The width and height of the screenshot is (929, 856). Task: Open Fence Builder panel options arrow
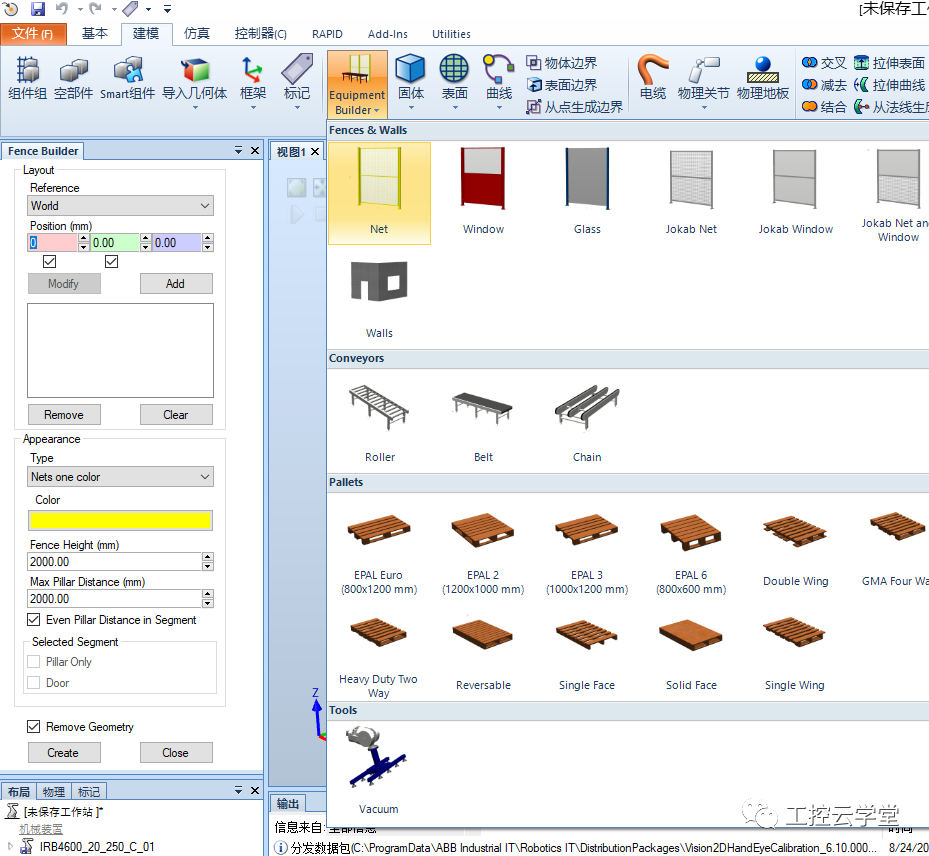click(x=238, y=150)
